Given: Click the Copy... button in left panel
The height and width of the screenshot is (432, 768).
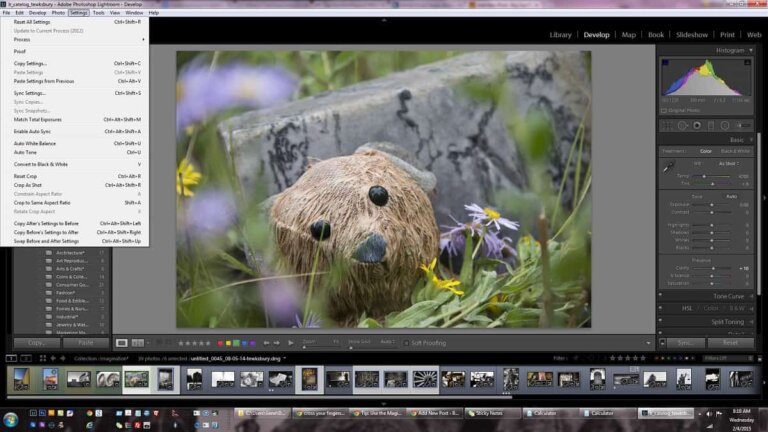Looking at the screenshot, I should coord(37,343).
